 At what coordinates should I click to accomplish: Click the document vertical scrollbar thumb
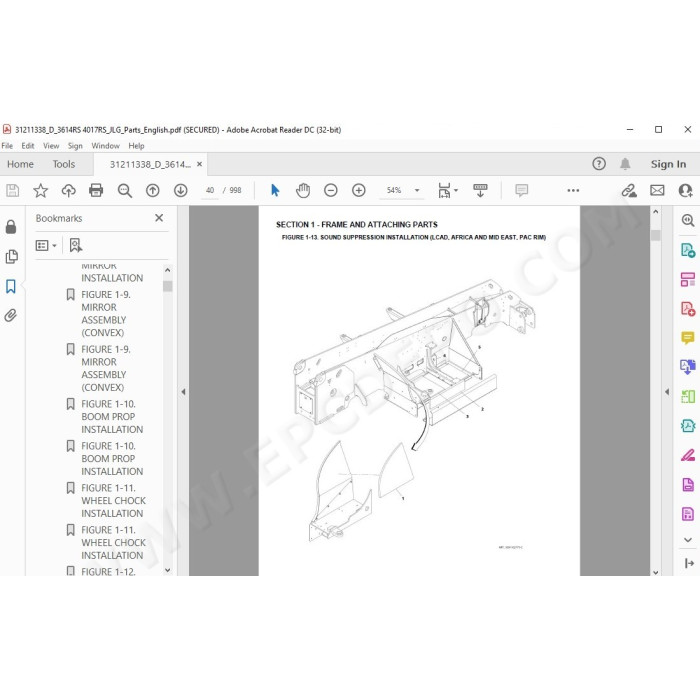(655, 235)
